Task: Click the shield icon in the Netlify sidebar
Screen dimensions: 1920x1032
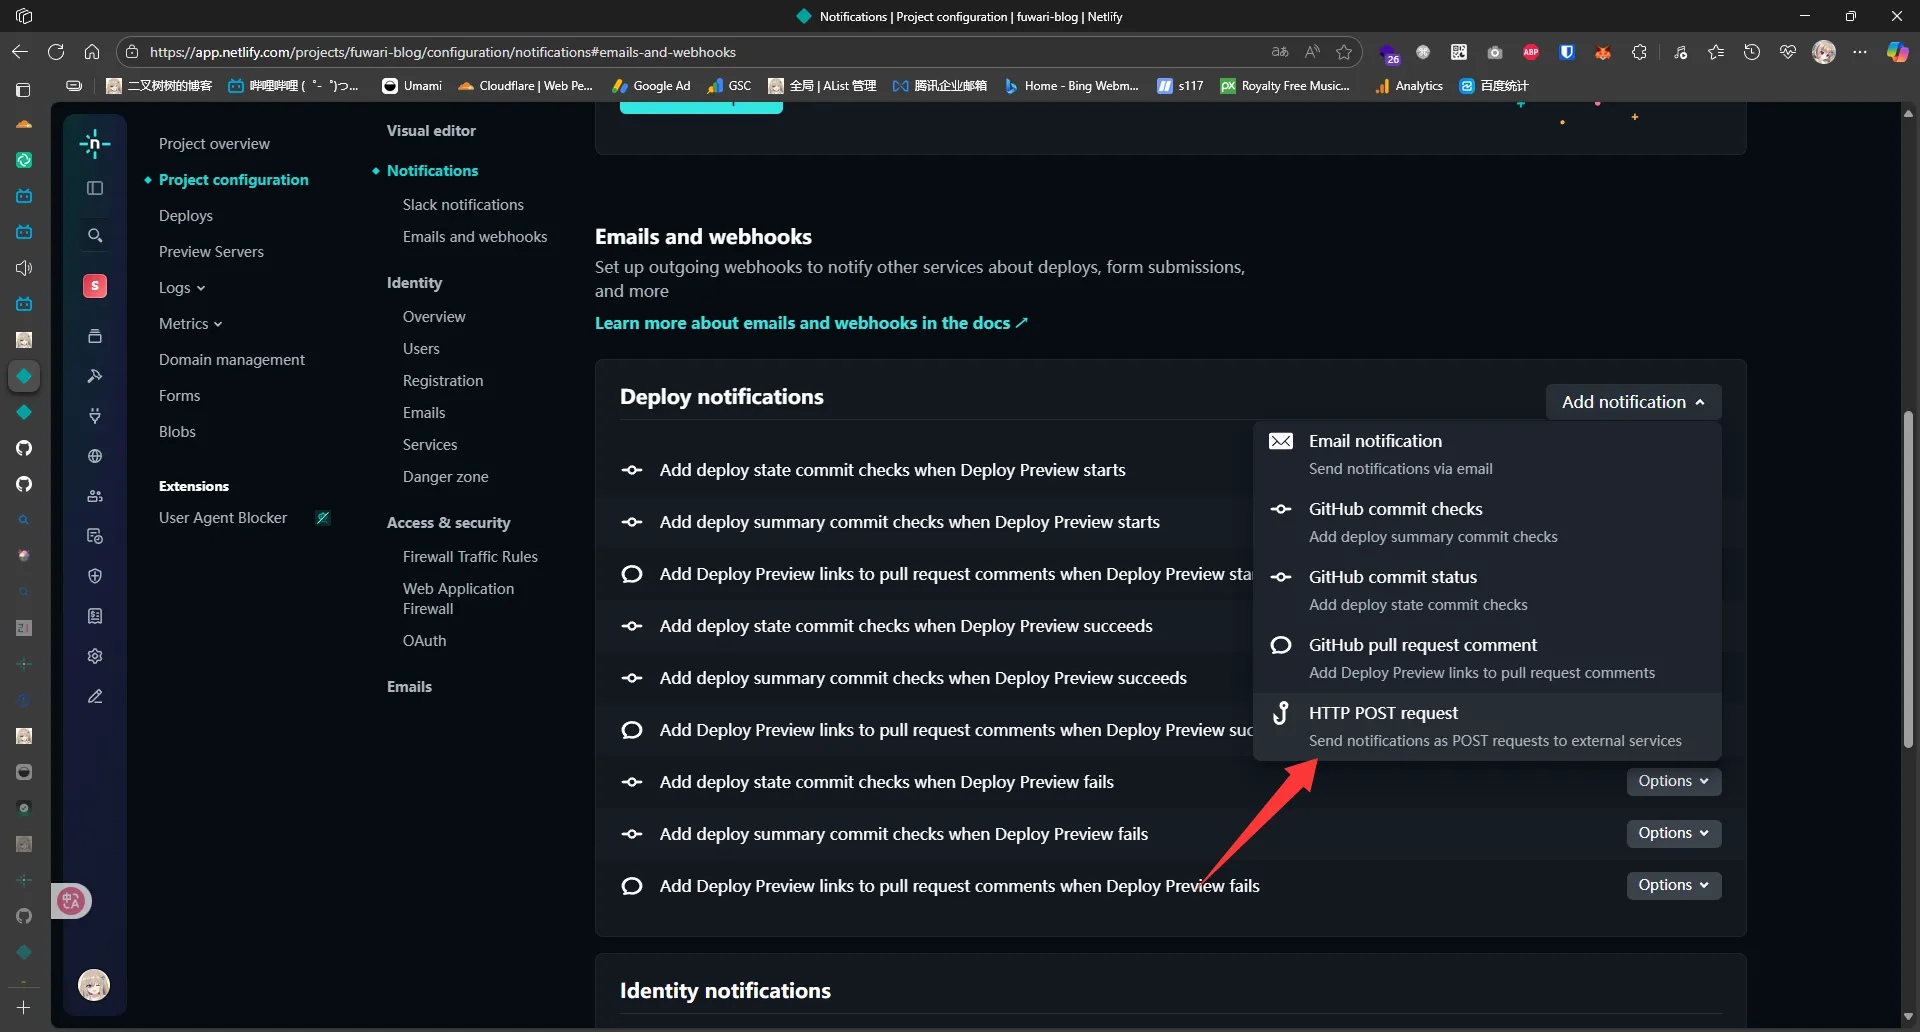Action: click(x=95, y=576)
